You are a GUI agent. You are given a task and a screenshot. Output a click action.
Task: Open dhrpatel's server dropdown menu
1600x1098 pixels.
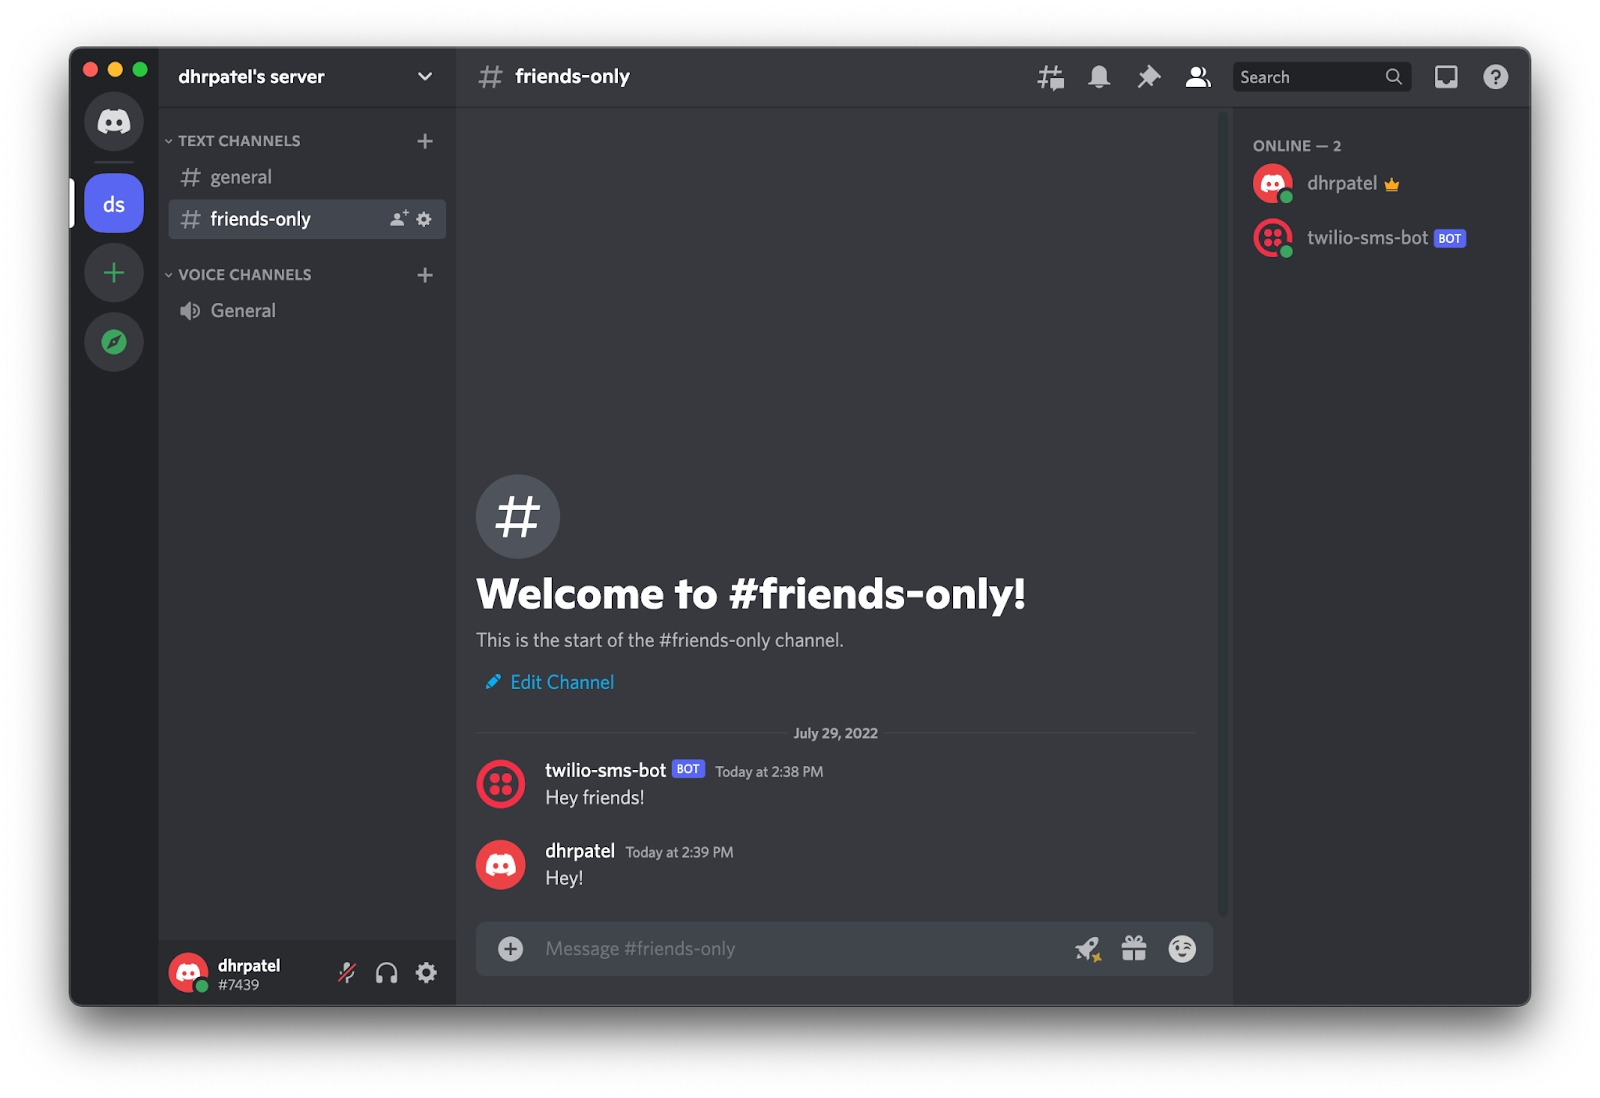(x=425, y=77)
